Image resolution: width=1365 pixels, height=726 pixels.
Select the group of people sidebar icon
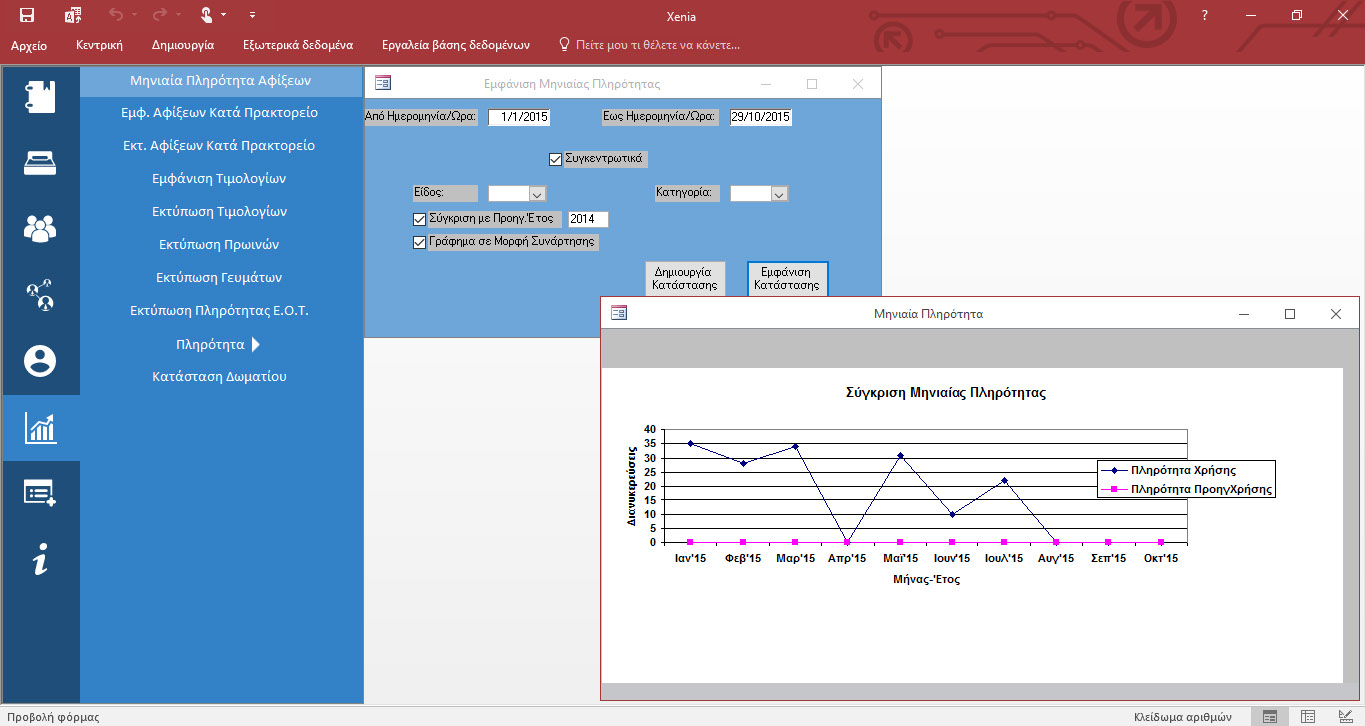click(40, 229)
